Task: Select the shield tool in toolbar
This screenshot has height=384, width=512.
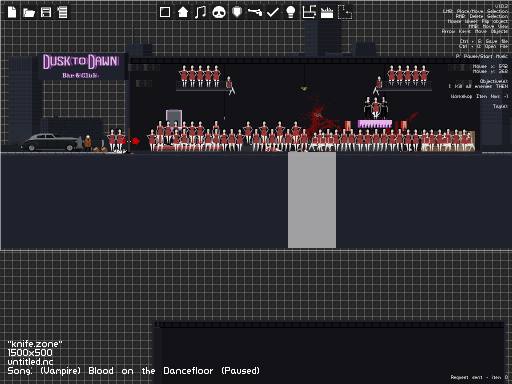Action: 237,12
